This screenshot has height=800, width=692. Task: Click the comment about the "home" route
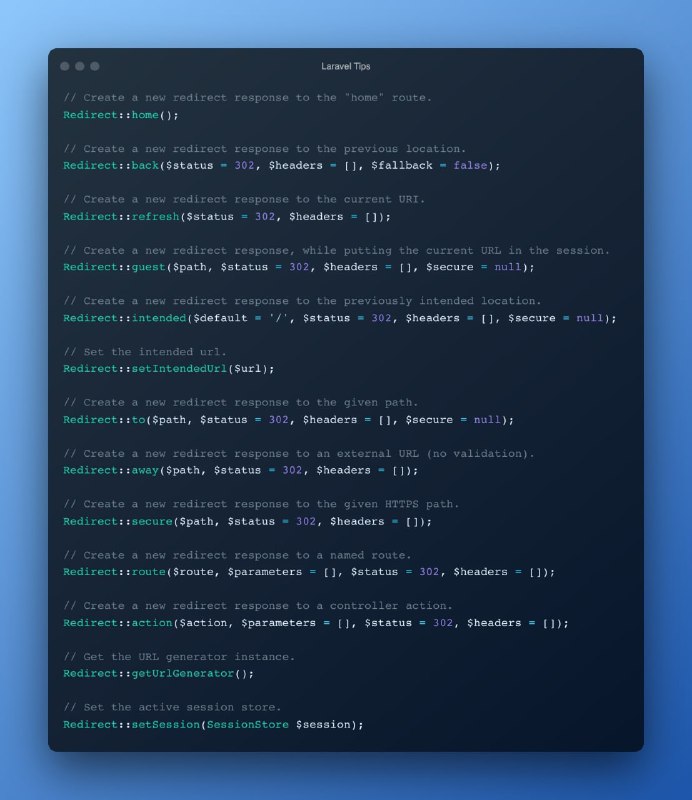click(x=248, y=97)
